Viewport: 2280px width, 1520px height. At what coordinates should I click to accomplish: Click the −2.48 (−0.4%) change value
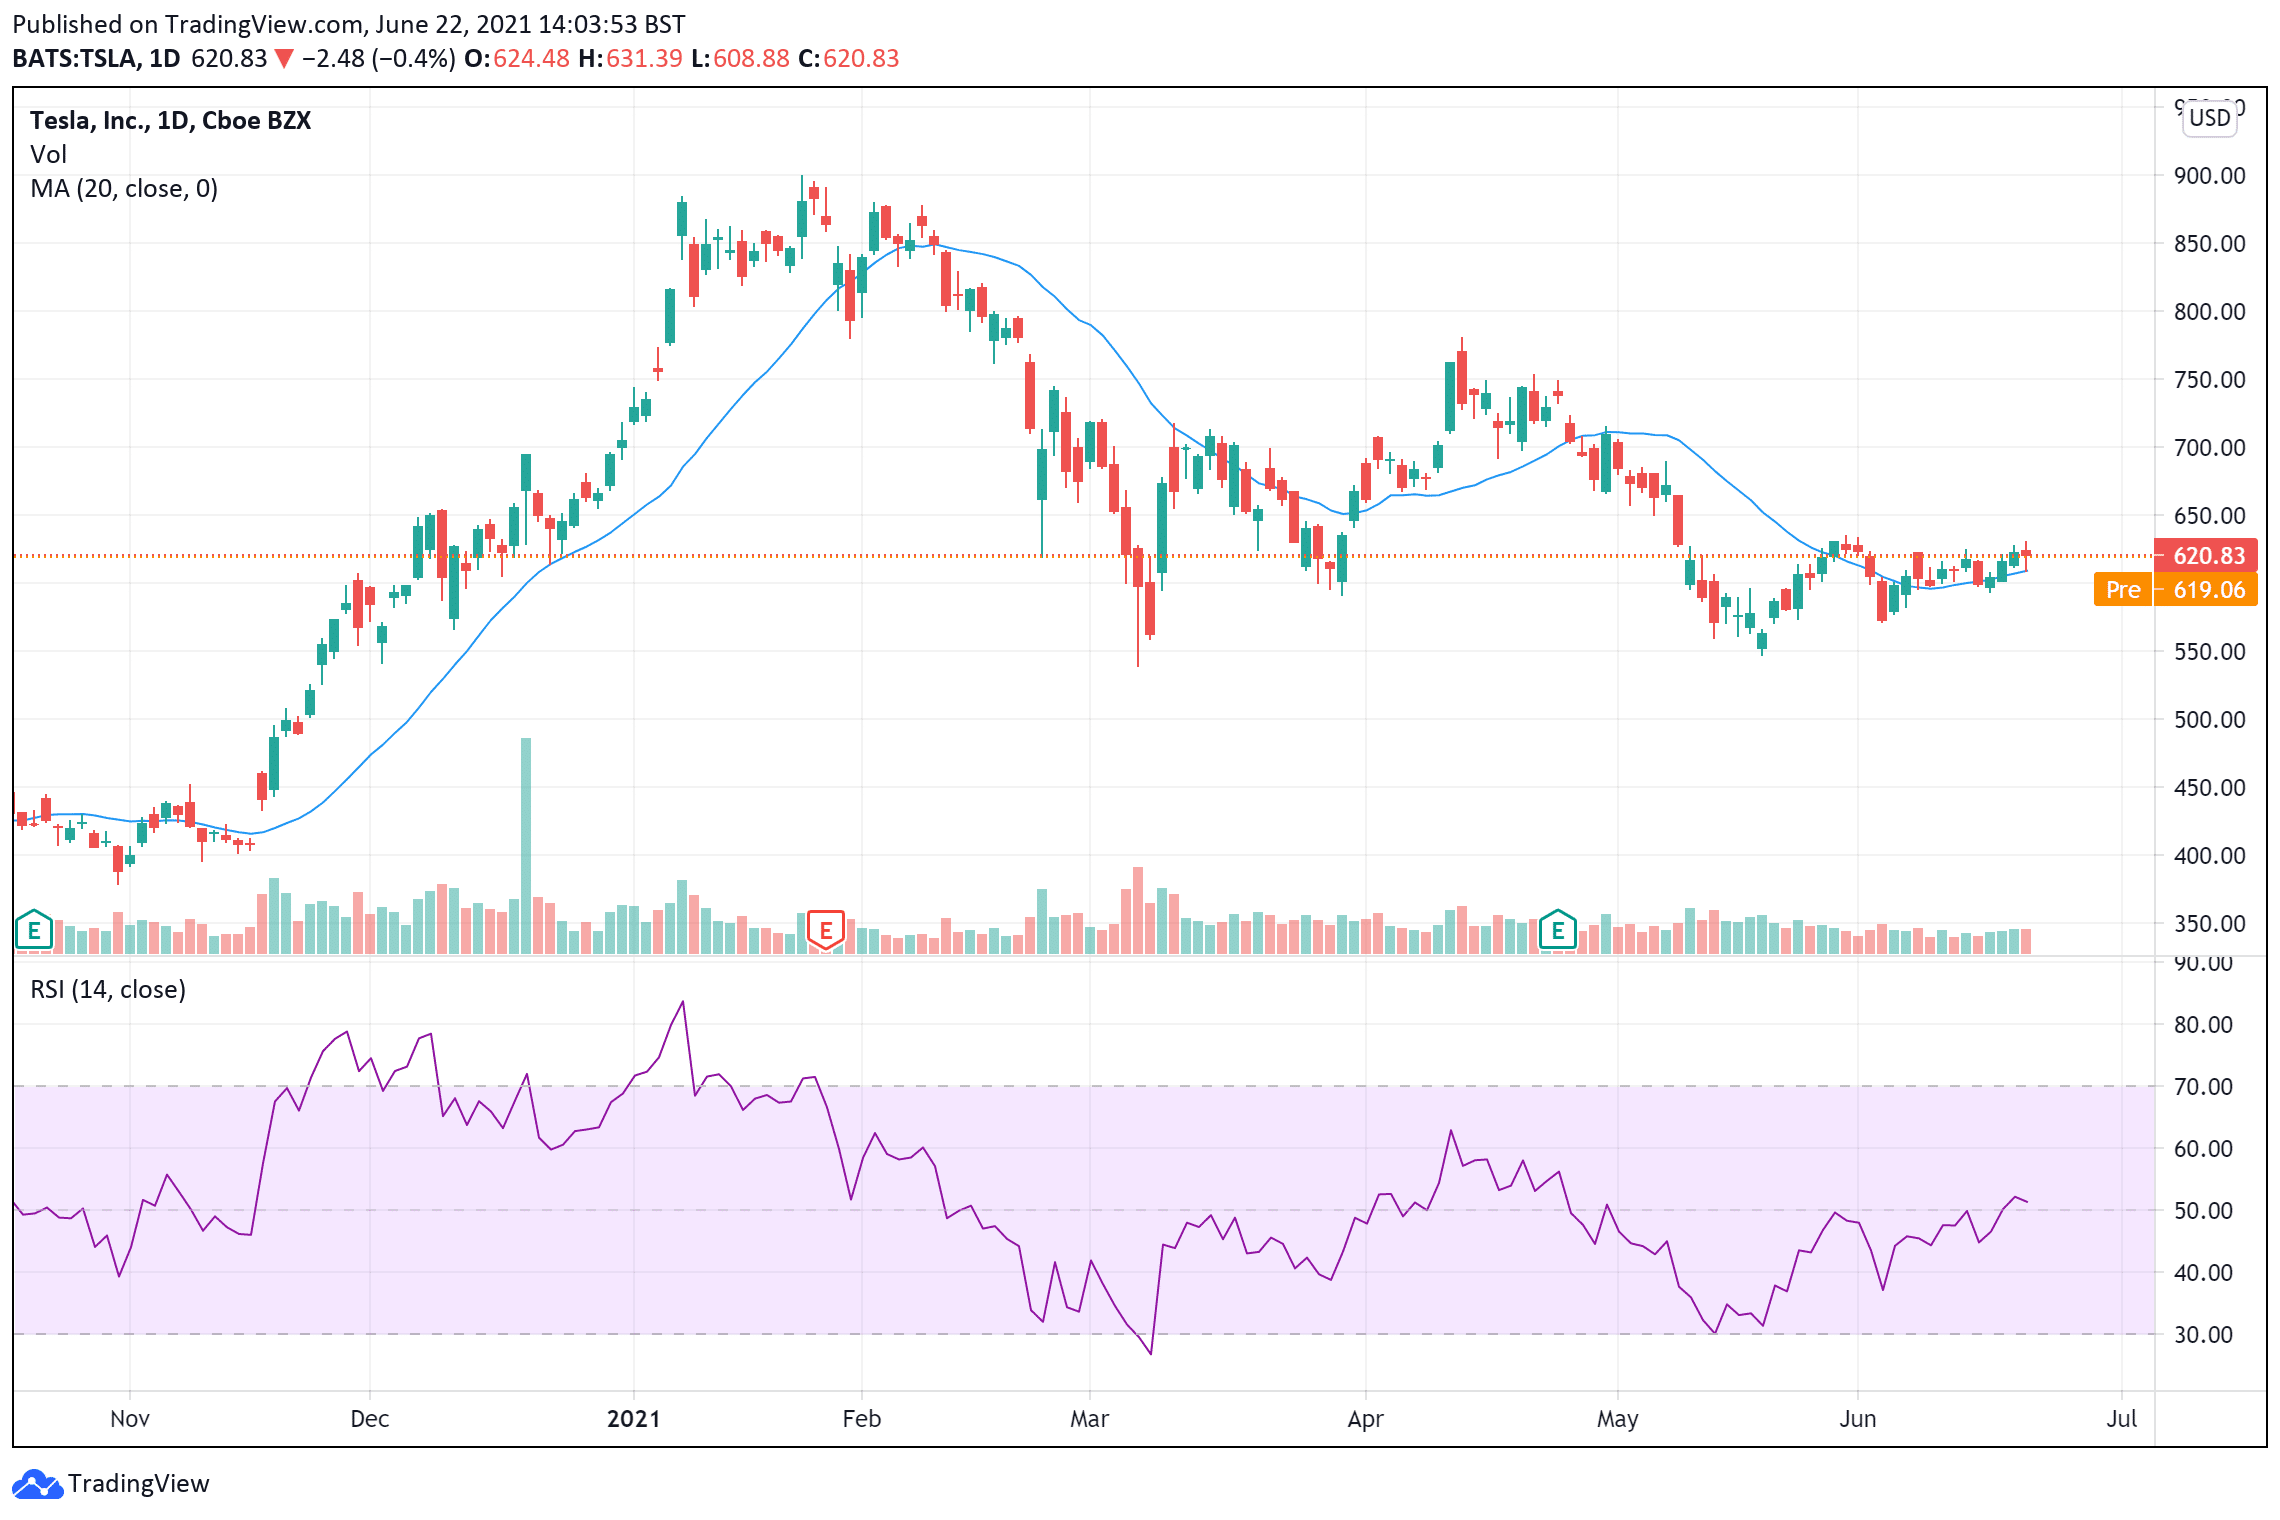pos(378,59)
